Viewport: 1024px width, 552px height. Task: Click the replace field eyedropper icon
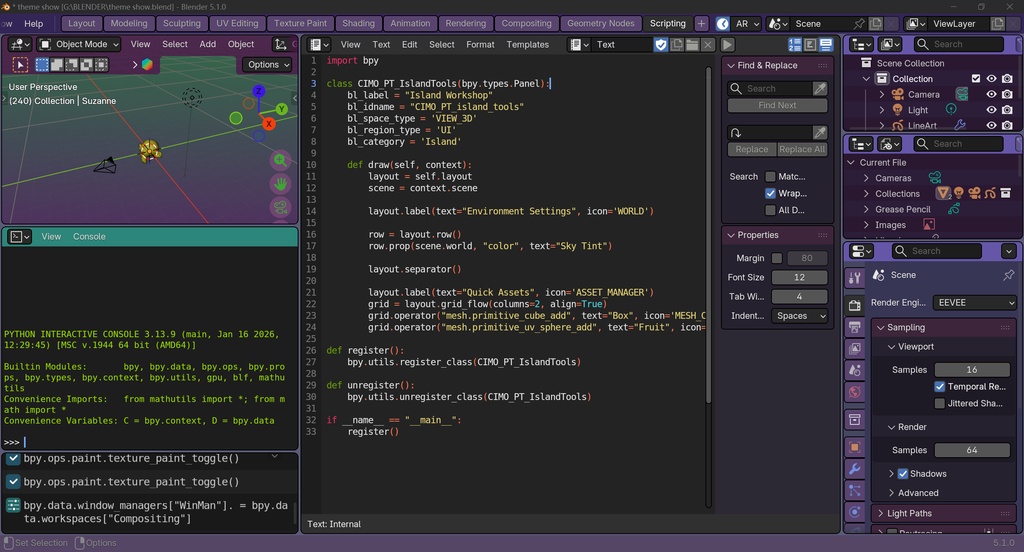(x=820, y=133)
